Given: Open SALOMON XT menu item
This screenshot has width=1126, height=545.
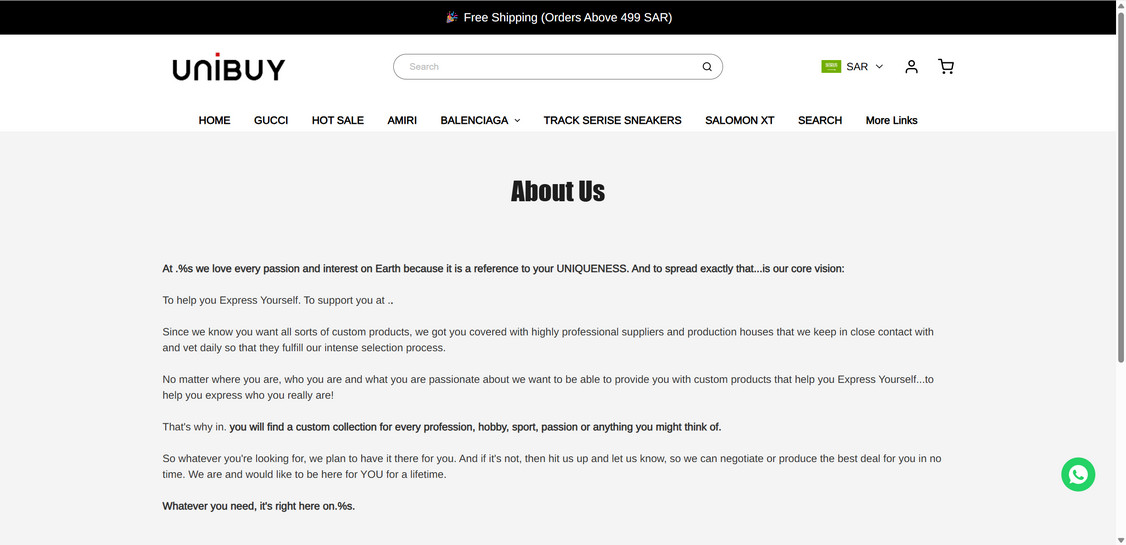Looking at the screenshot, I should [740, 121].
